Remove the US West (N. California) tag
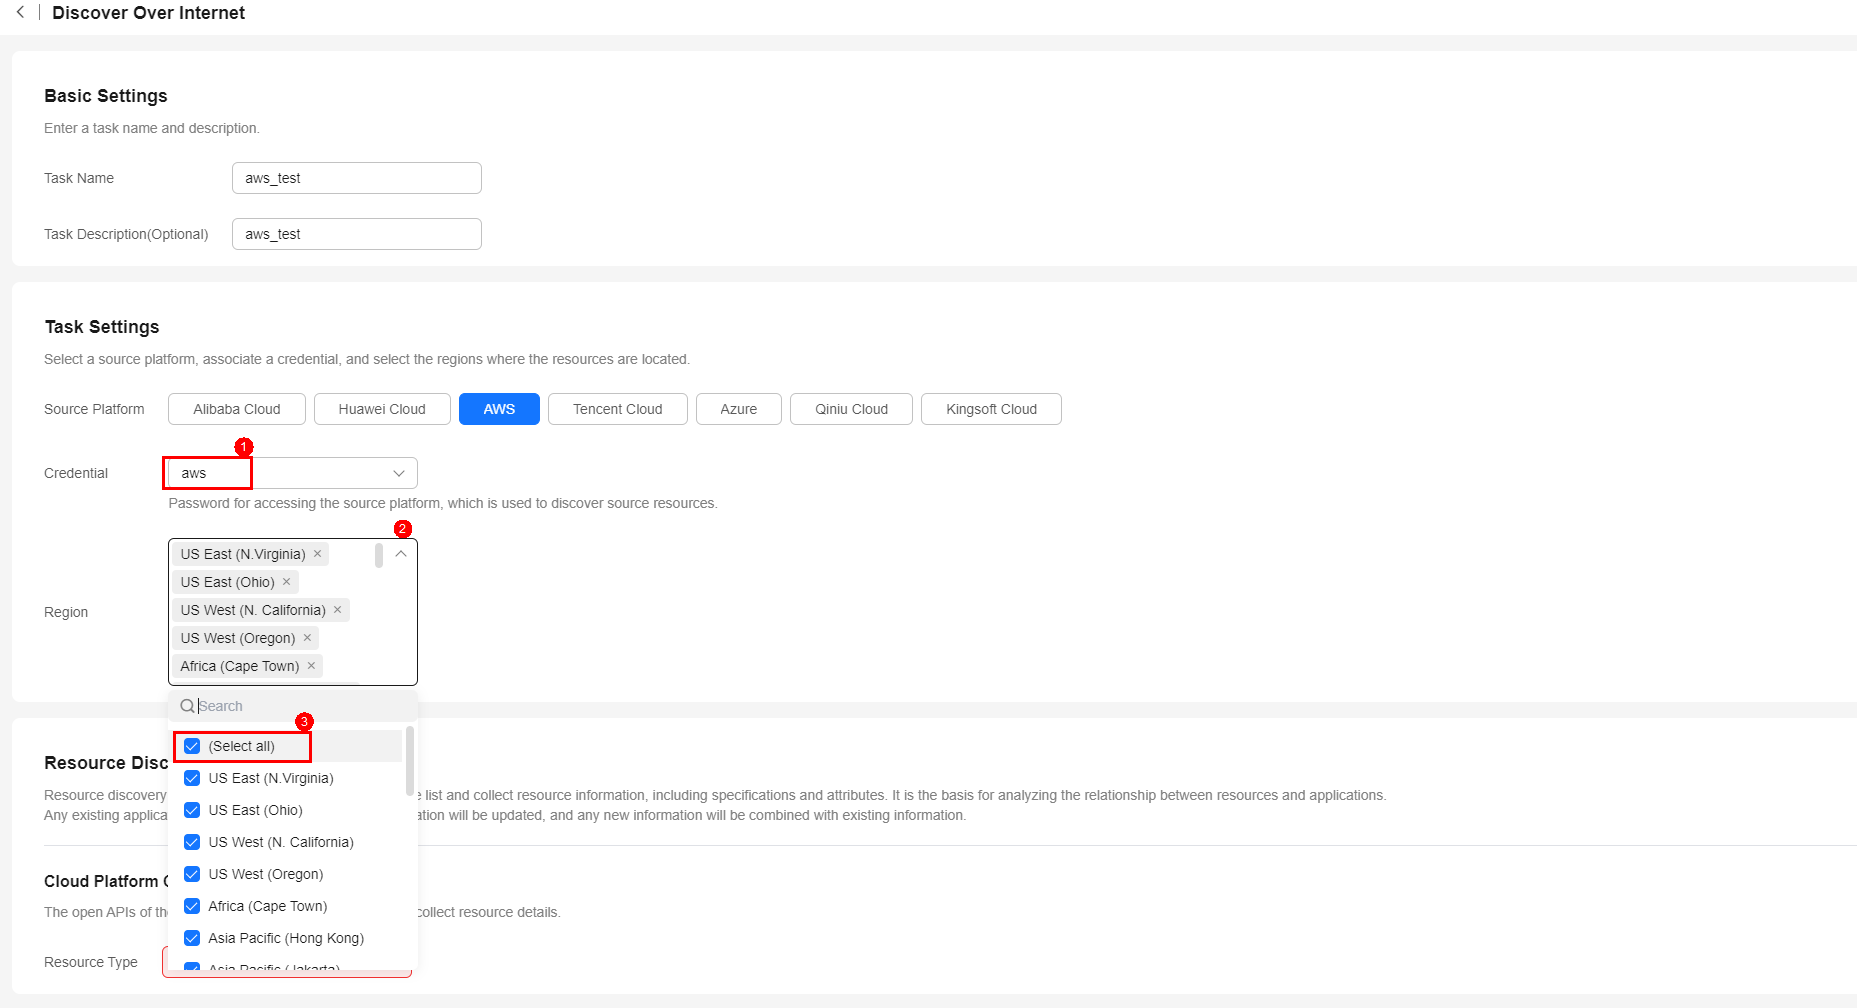The width and height of the screenshot is (1857, 1008). 338,610
